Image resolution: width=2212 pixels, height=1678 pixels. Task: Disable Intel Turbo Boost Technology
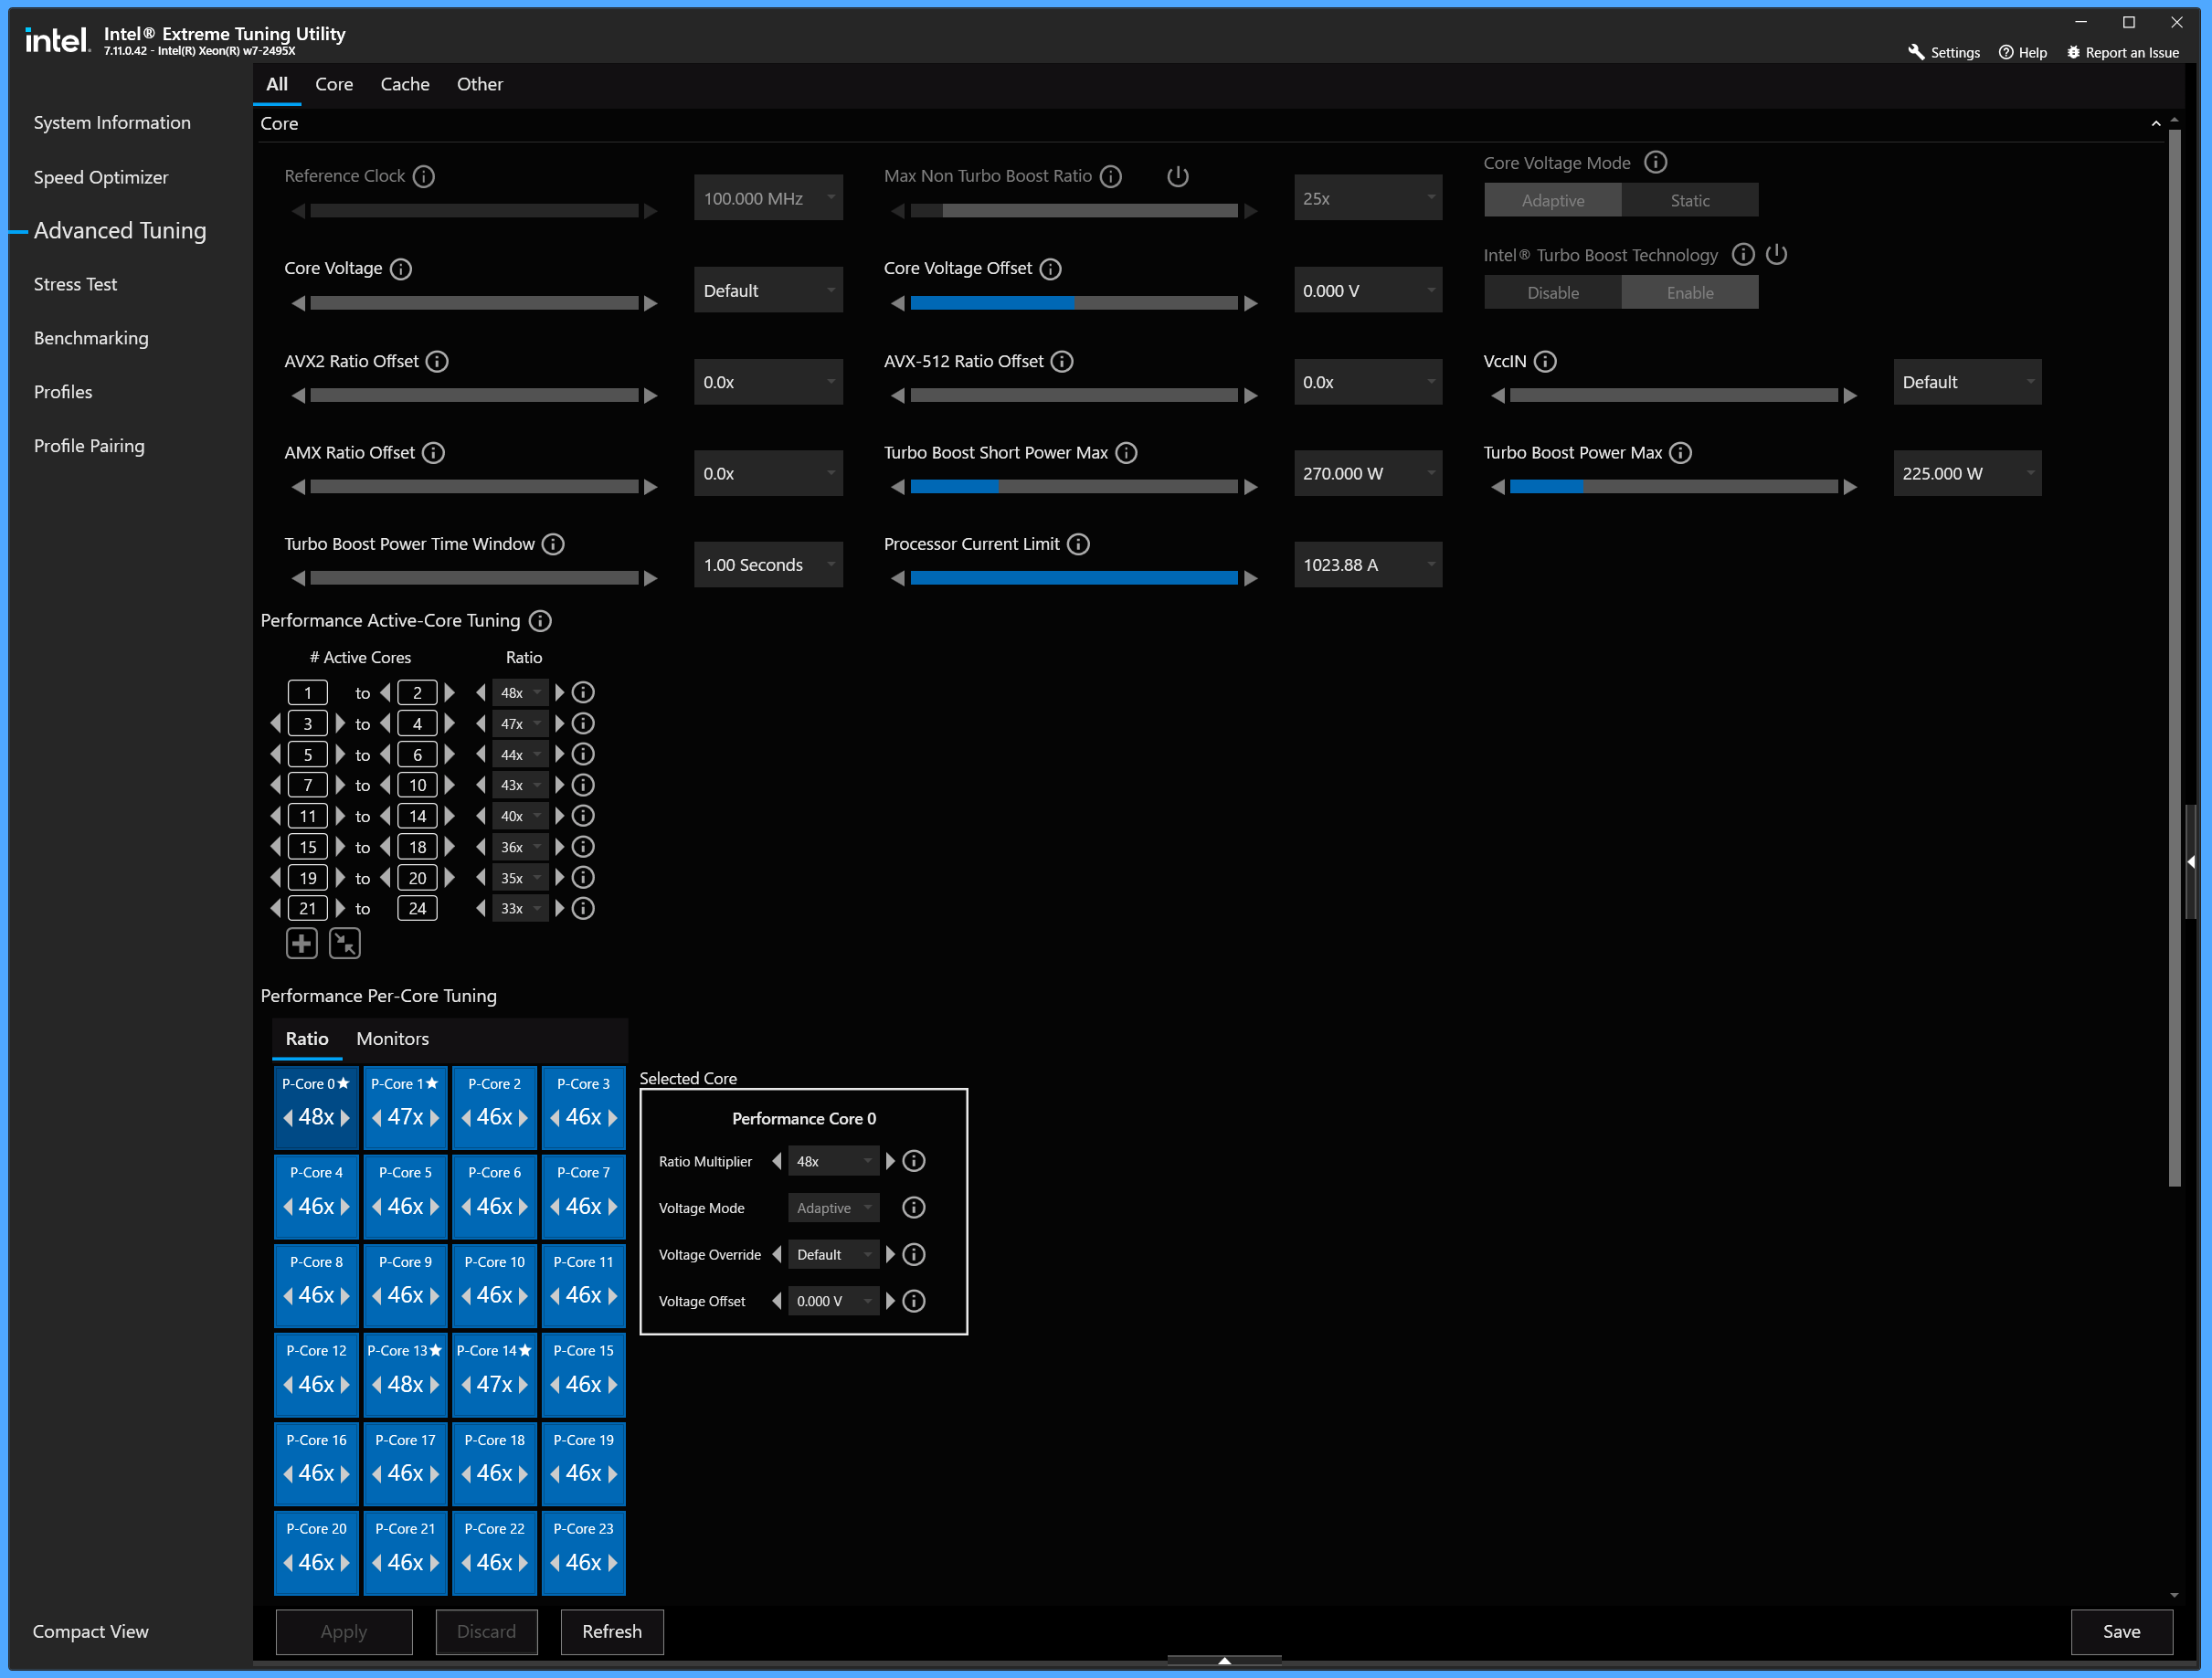click(1552, 292)
